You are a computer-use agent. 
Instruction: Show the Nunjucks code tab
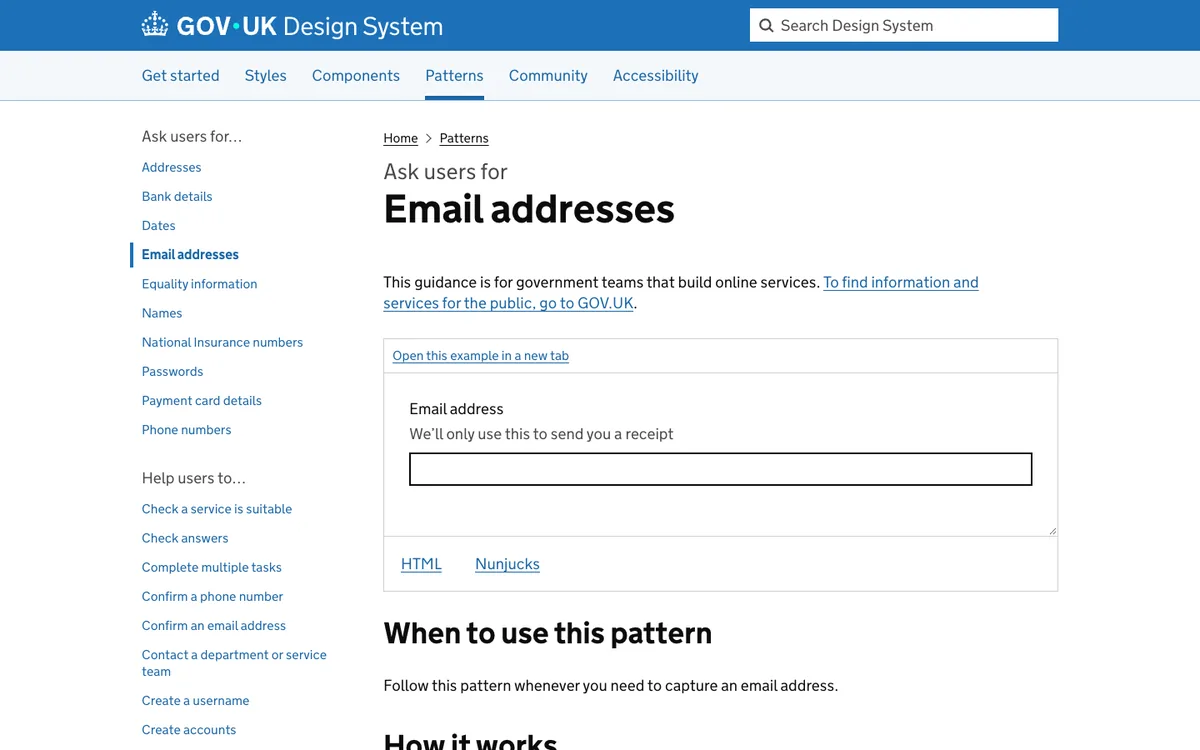(508, 564)
